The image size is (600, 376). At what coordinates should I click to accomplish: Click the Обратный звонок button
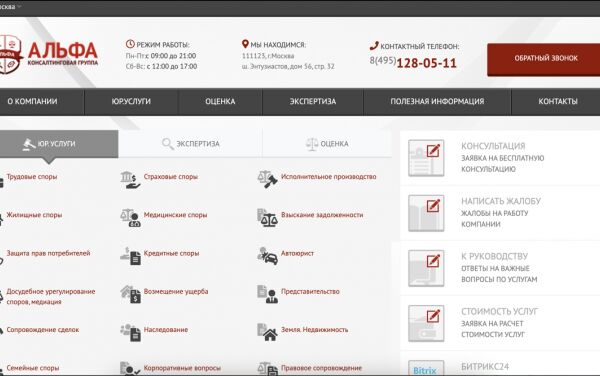(544, 59)
